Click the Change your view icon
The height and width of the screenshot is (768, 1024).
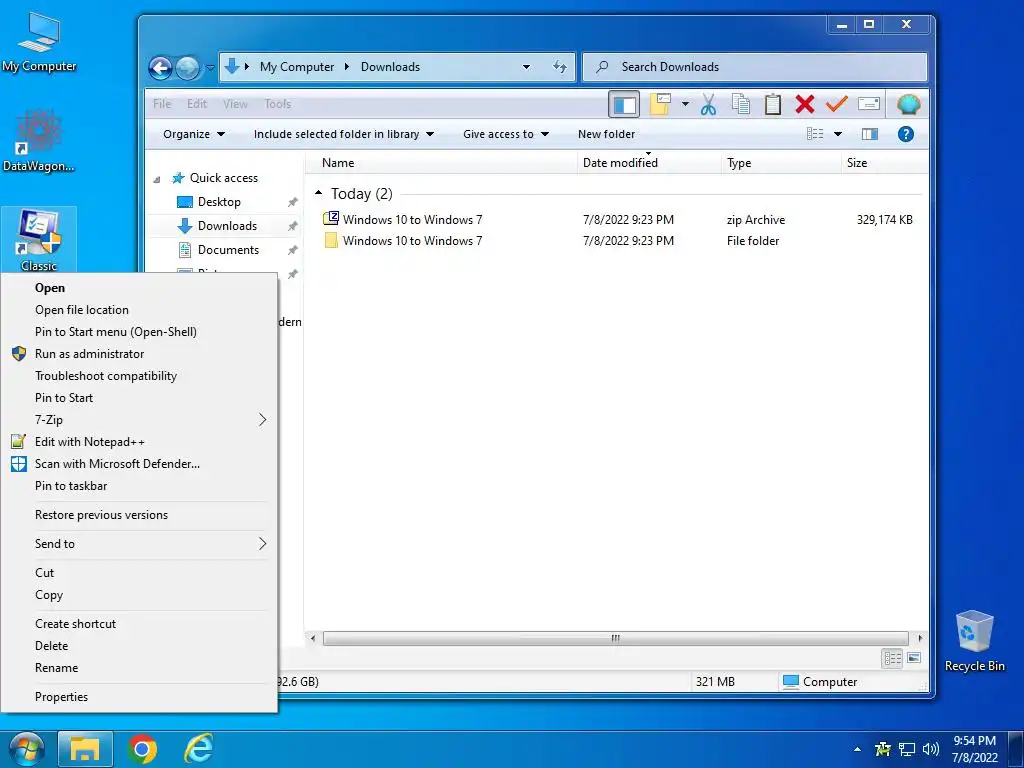point(815,134)
